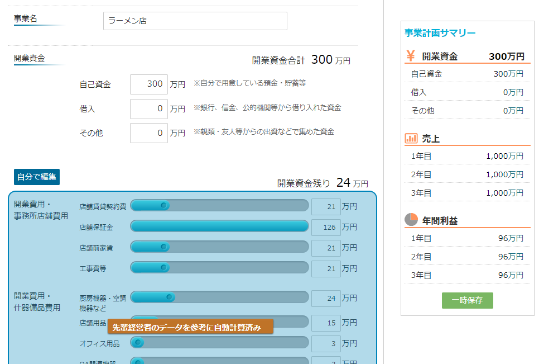Click the 事業名 input field with ラーメン店

point(195,21)
